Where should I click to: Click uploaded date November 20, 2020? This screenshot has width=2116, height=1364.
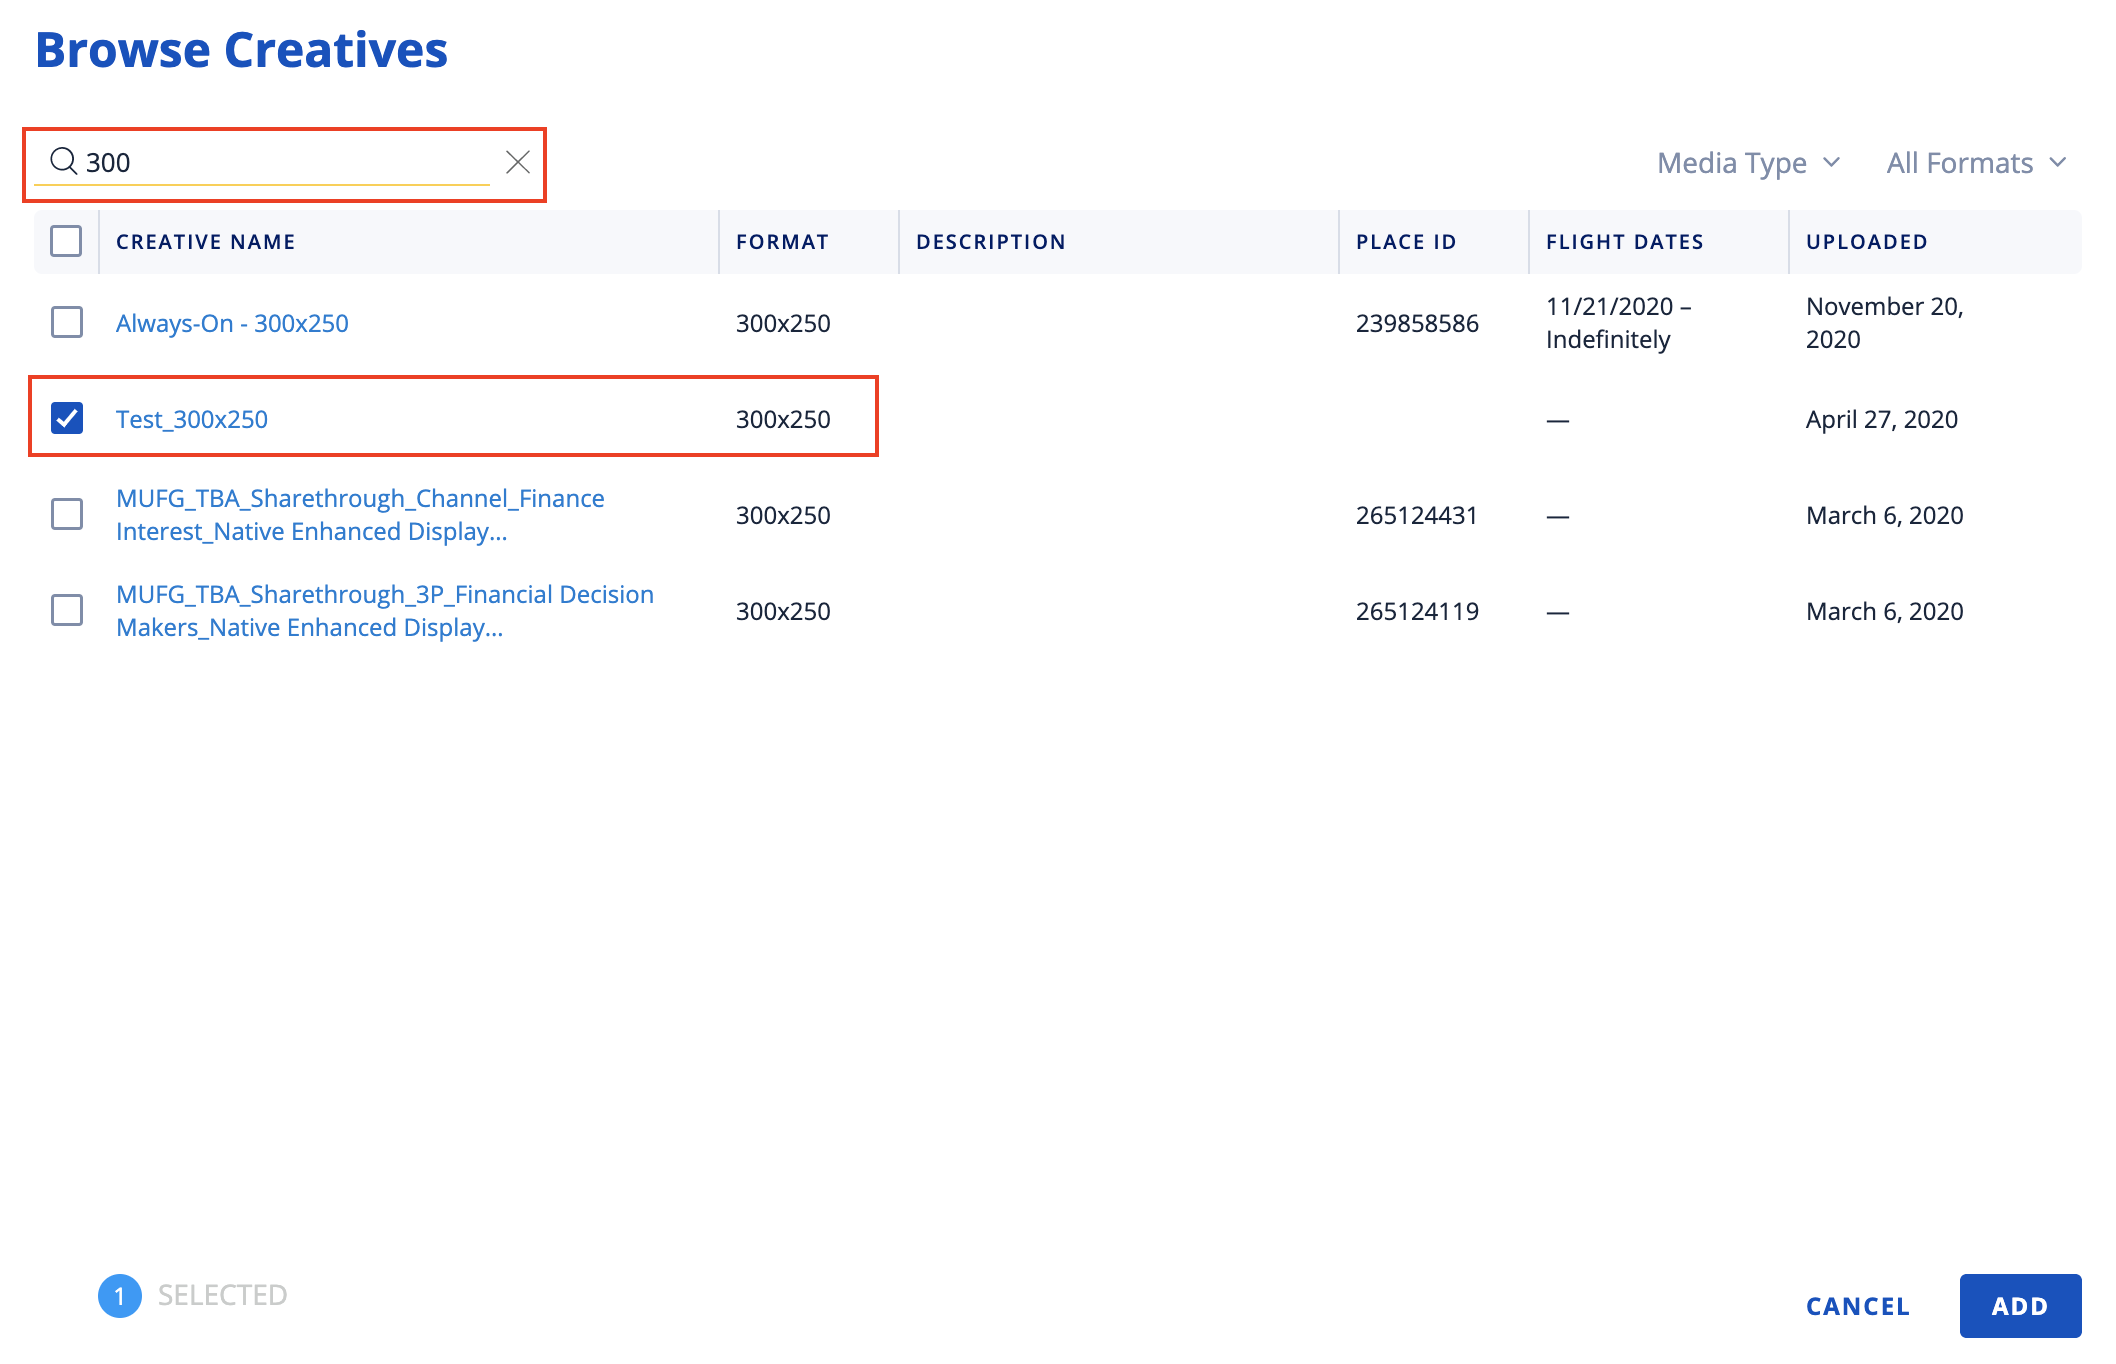[1885, 323]
